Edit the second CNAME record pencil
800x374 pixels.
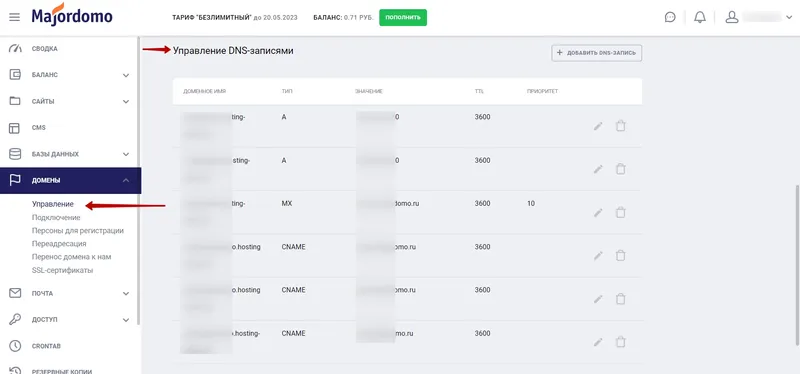[x=598, y=299]
